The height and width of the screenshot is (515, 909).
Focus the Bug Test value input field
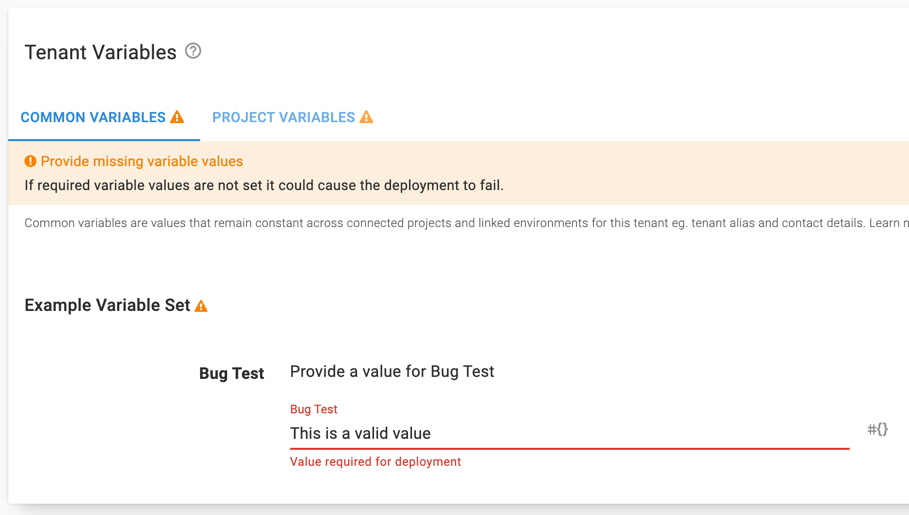[569, 433]
